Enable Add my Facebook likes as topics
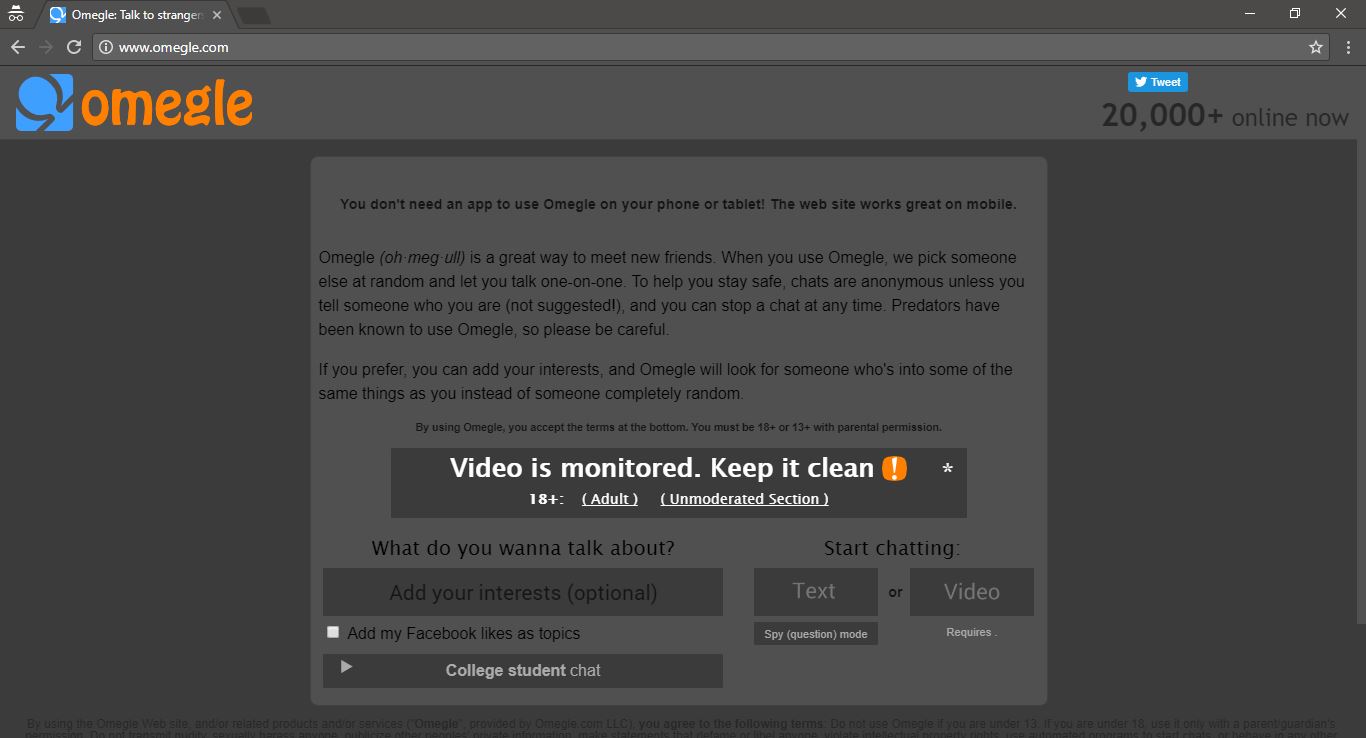This screenshot has width=1366, height=738. [332, 632]
